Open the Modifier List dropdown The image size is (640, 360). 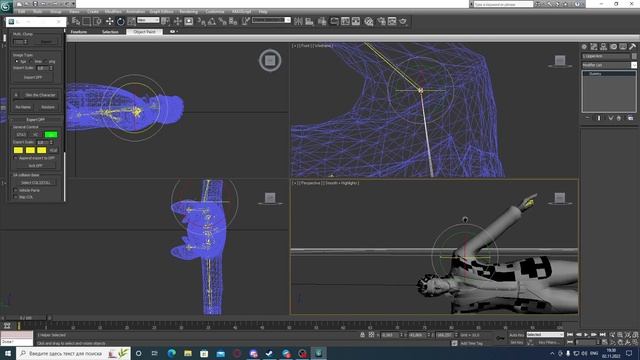tap(633, 65)
